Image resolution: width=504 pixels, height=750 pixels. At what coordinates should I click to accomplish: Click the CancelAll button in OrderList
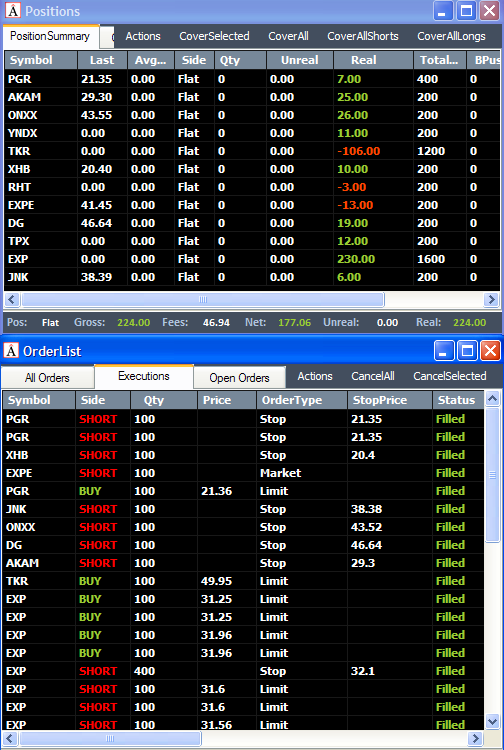click(x=373, y=376)
